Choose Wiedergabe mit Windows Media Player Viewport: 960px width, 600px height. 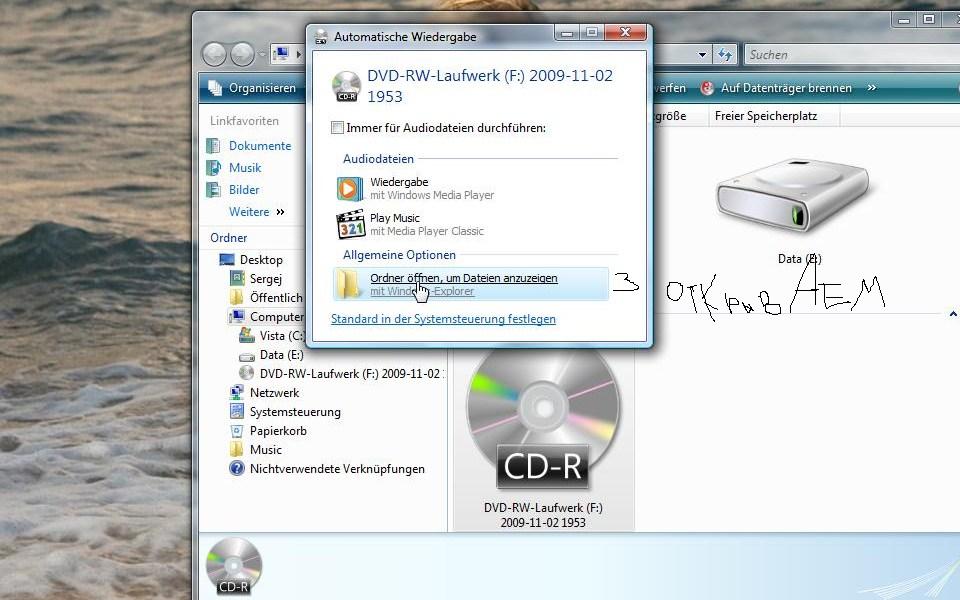(471, 189)
